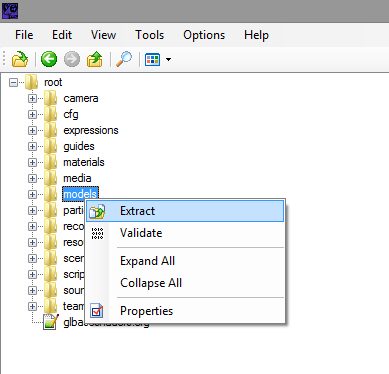Open the Edit menu
Image resolution: width=389 pixels, height=374 pixels.
point(62,35)
